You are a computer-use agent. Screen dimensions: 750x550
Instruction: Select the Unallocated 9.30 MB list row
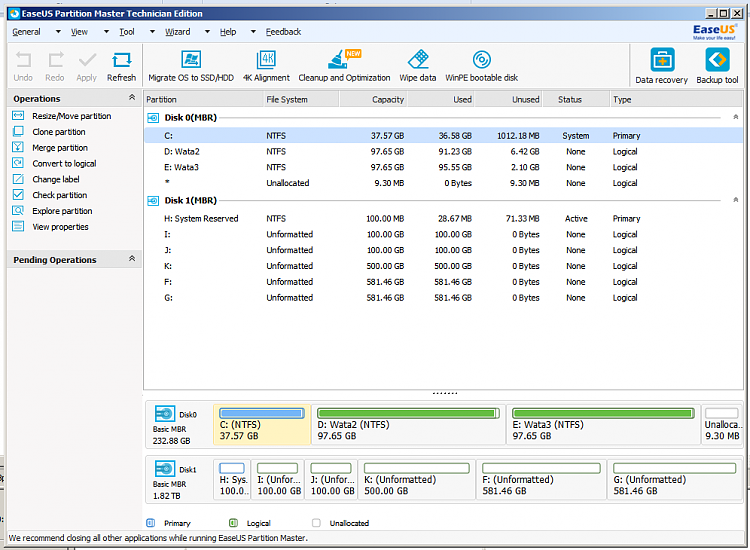443,183
